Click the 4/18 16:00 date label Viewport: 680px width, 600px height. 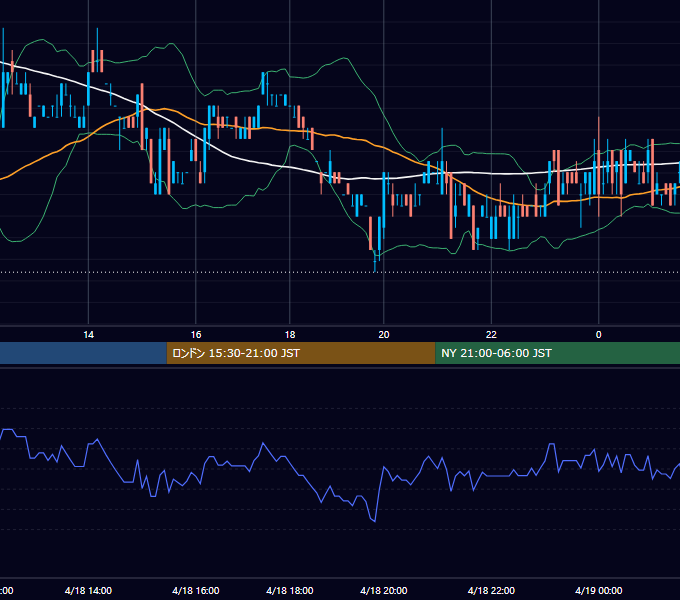196,590
